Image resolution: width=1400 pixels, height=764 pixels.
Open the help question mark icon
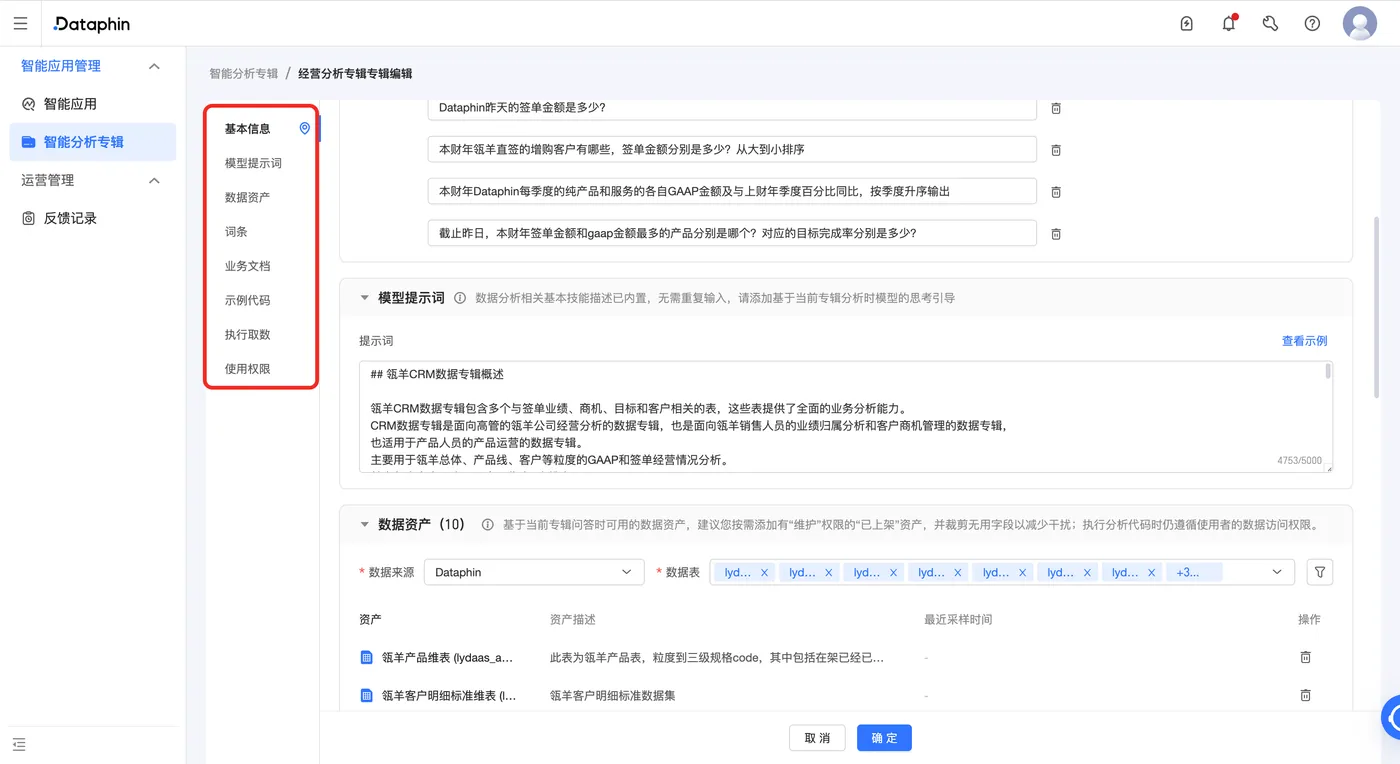[1312, 23]
